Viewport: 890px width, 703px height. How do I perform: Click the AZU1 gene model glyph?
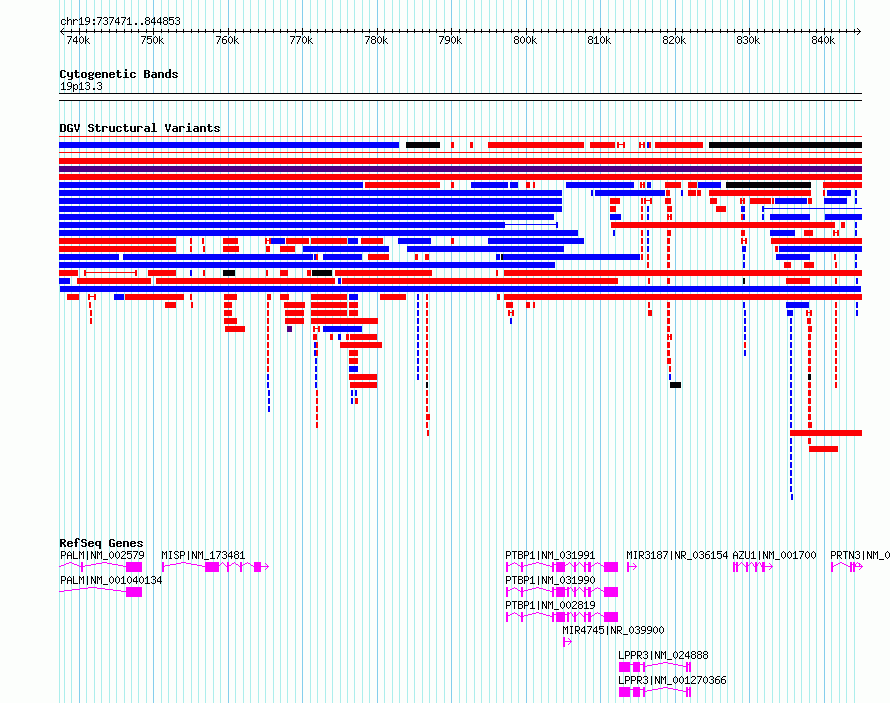753,567
